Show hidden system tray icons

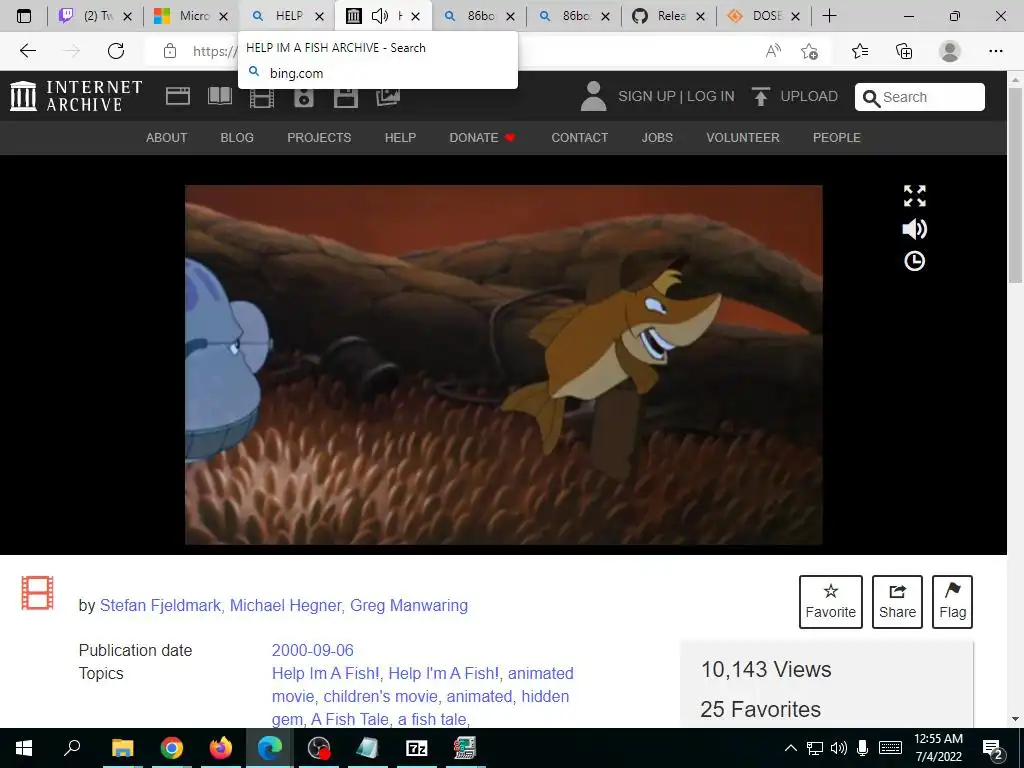[x=790, y=748]
